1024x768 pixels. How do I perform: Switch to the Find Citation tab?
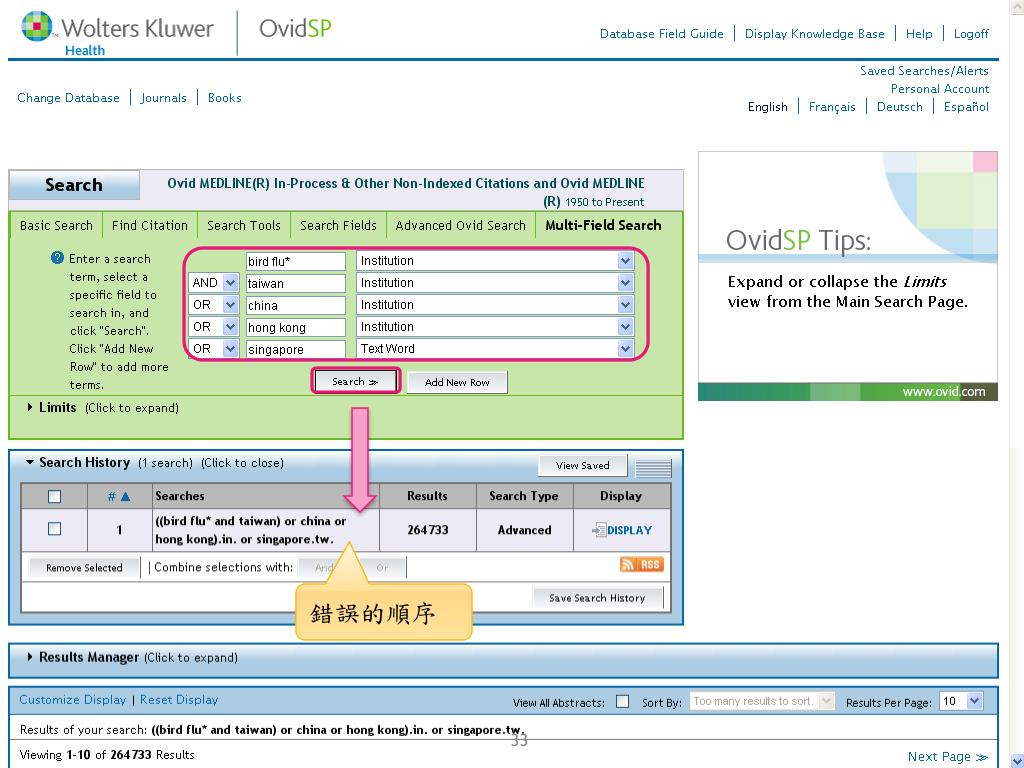point(150,225)
